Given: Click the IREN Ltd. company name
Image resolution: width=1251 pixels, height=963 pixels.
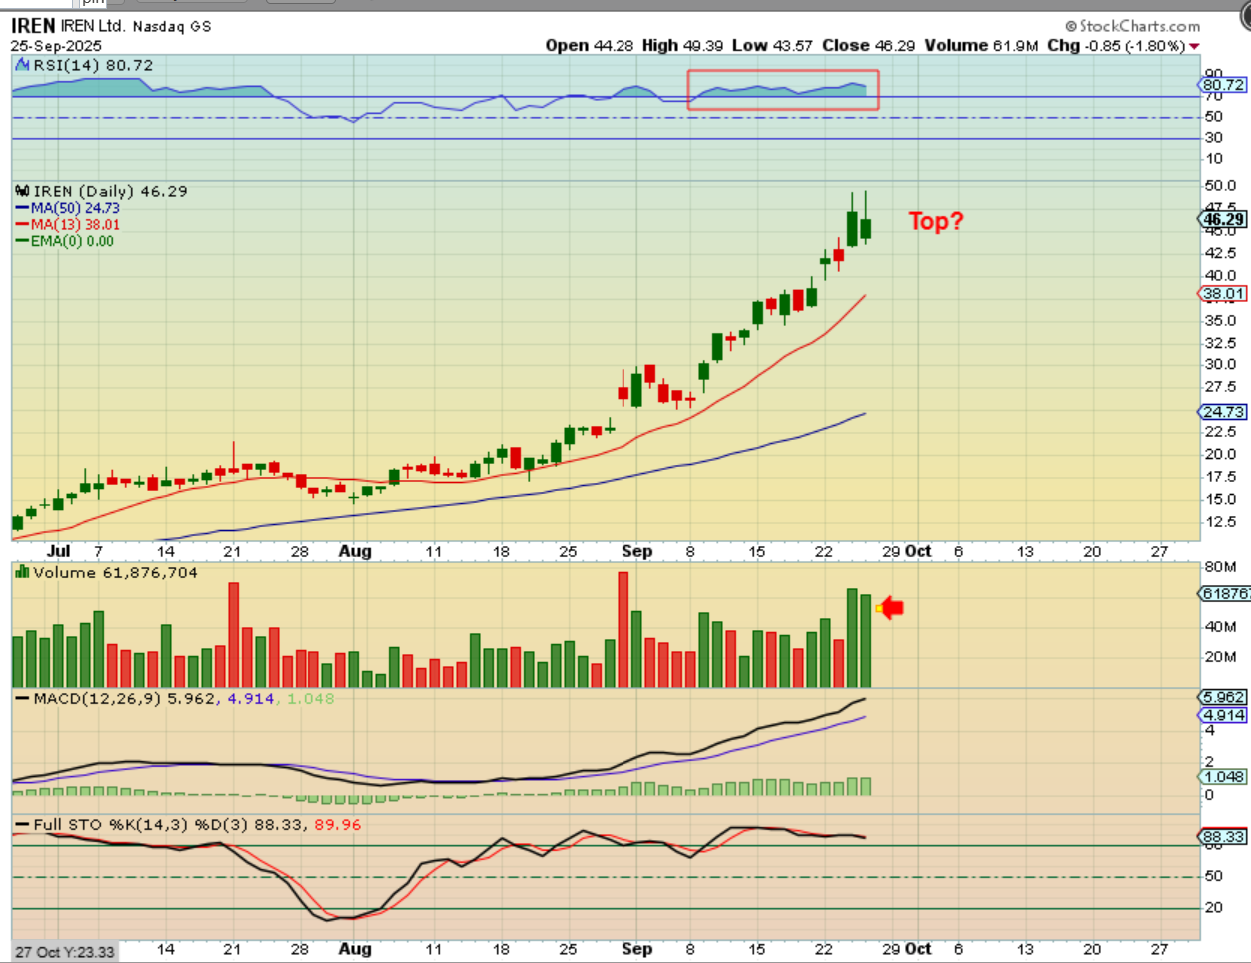Looking at the screenshot, I should (x=93, y=26).
